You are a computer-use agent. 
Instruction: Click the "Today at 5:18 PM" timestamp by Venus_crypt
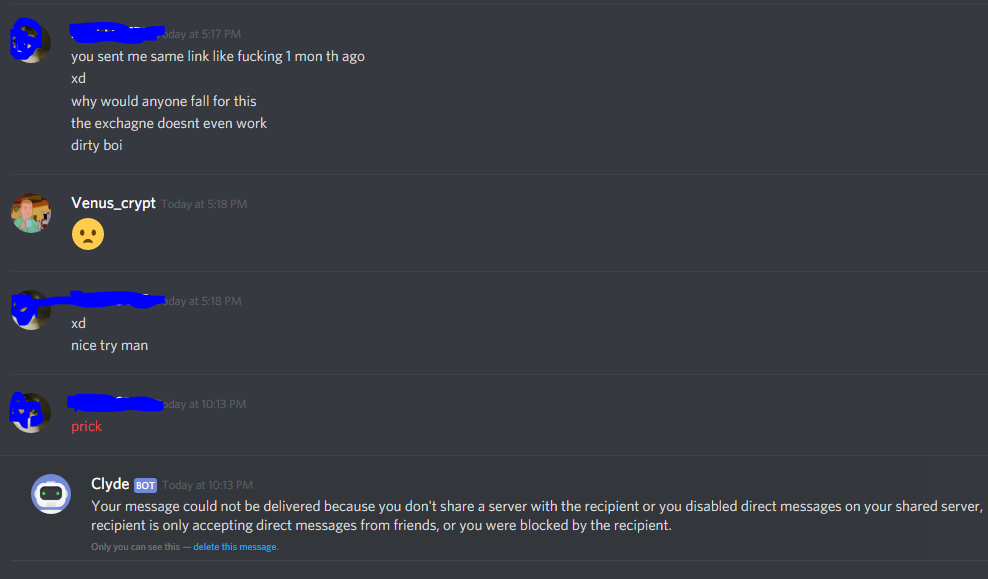[204, 204]
